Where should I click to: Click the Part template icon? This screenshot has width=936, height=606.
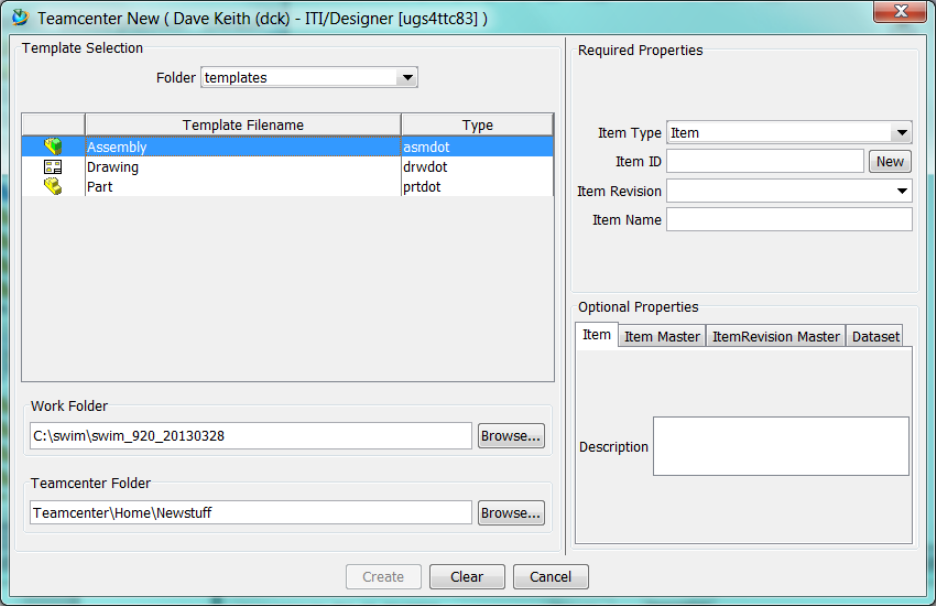[x=53, y=187]
